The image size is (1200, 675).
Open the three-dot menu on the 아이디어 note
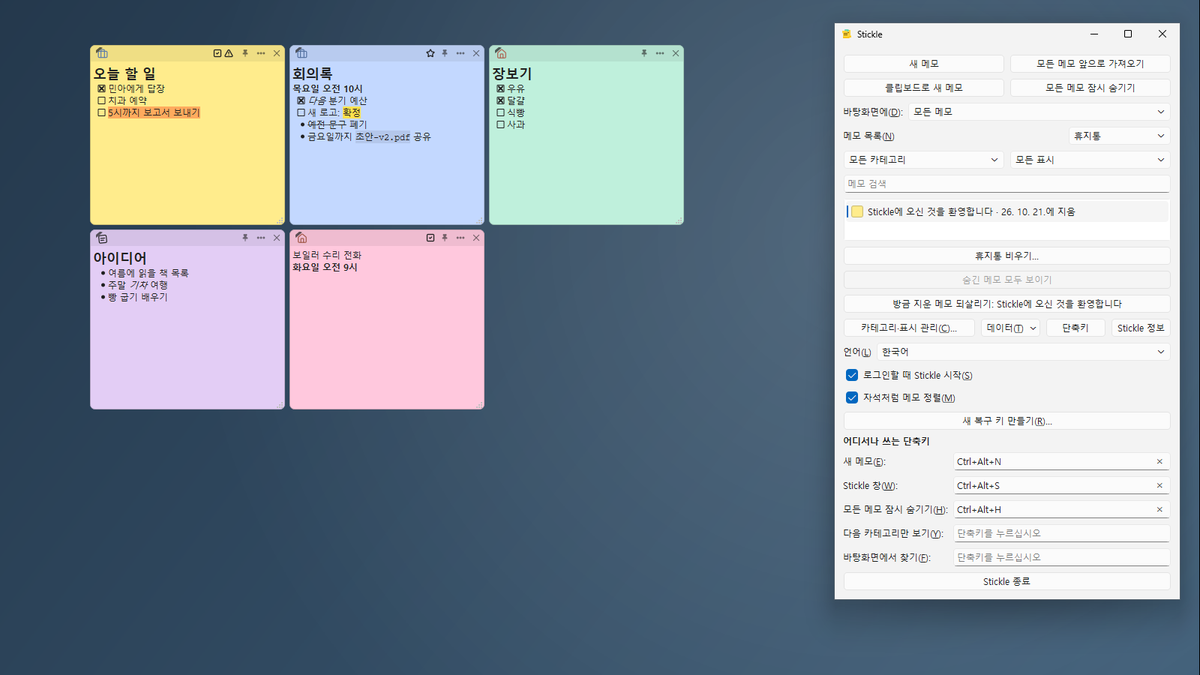261,238
